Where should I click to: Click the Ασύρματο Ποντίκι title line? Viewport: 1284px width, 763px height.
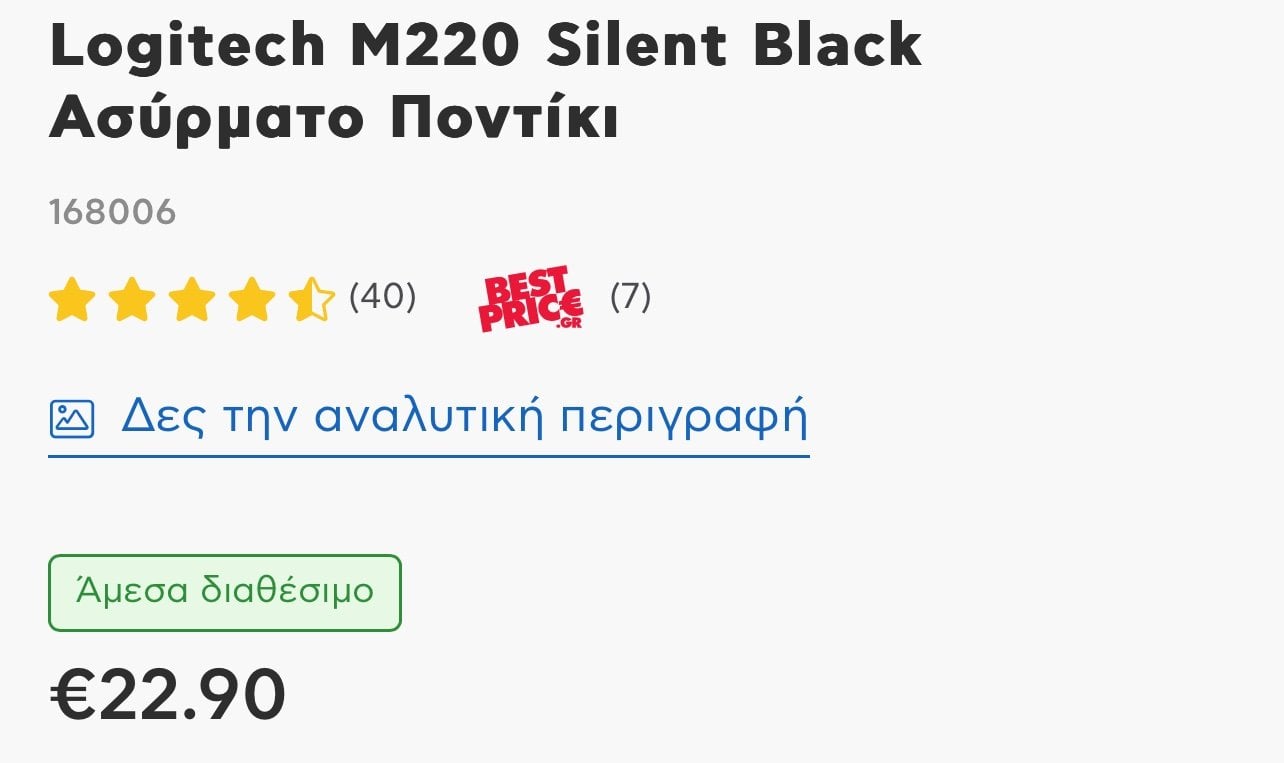(334, 117)
